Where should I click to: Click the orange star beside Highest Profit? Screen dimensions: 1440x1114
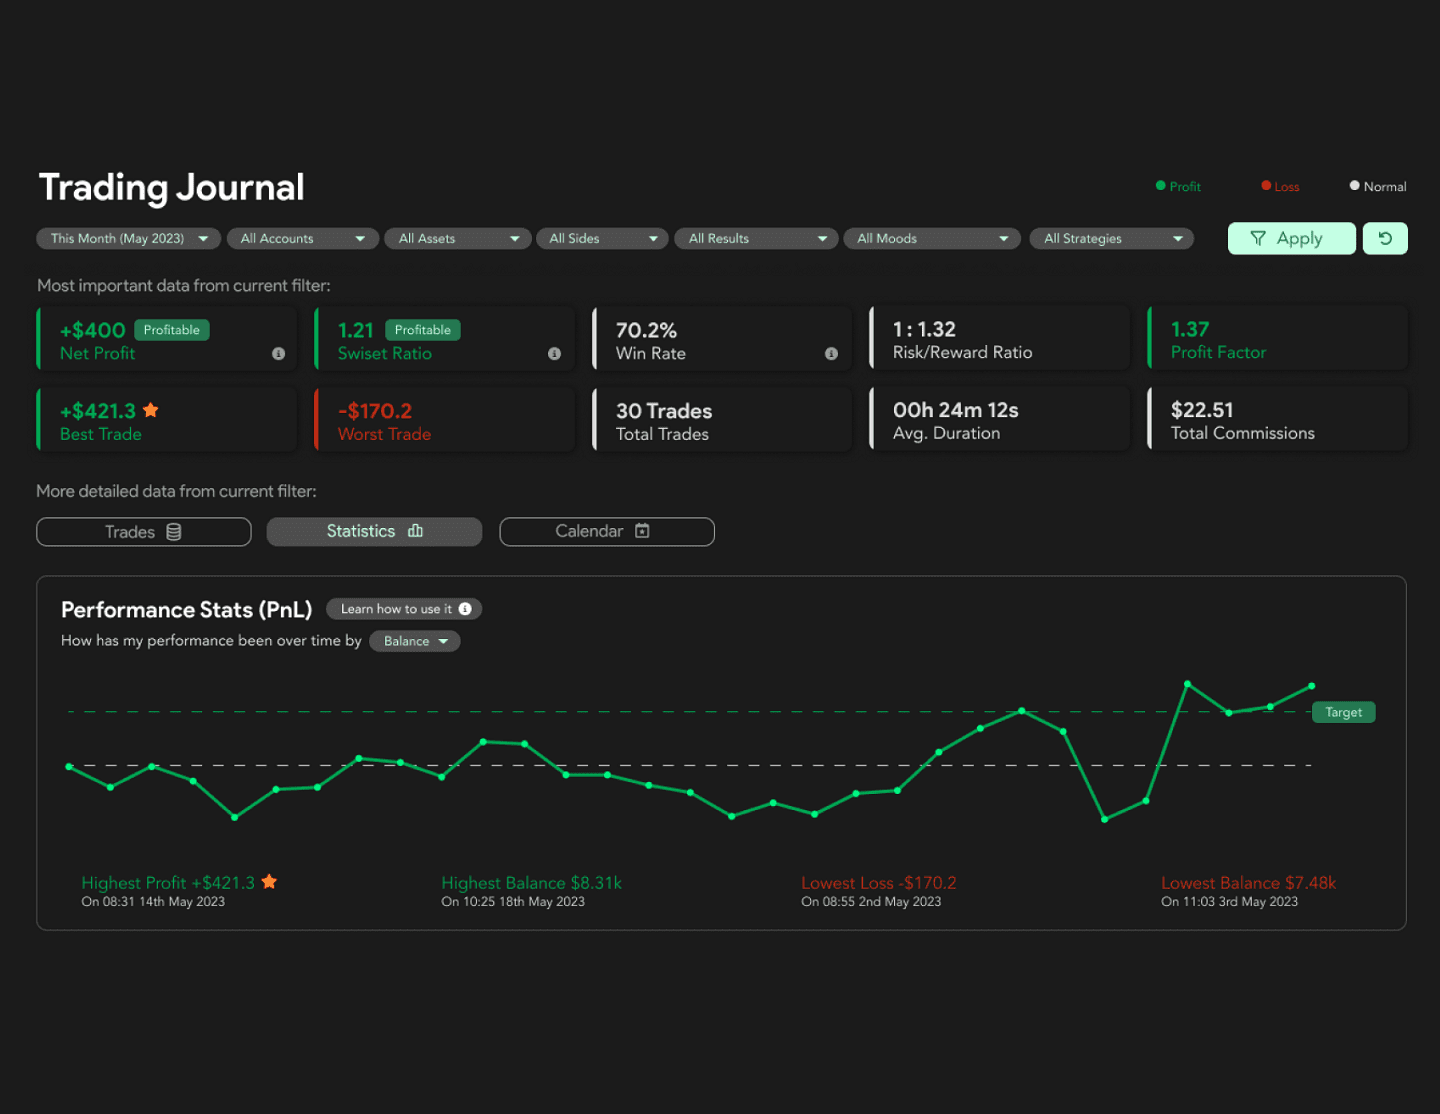tap(269, 881)
